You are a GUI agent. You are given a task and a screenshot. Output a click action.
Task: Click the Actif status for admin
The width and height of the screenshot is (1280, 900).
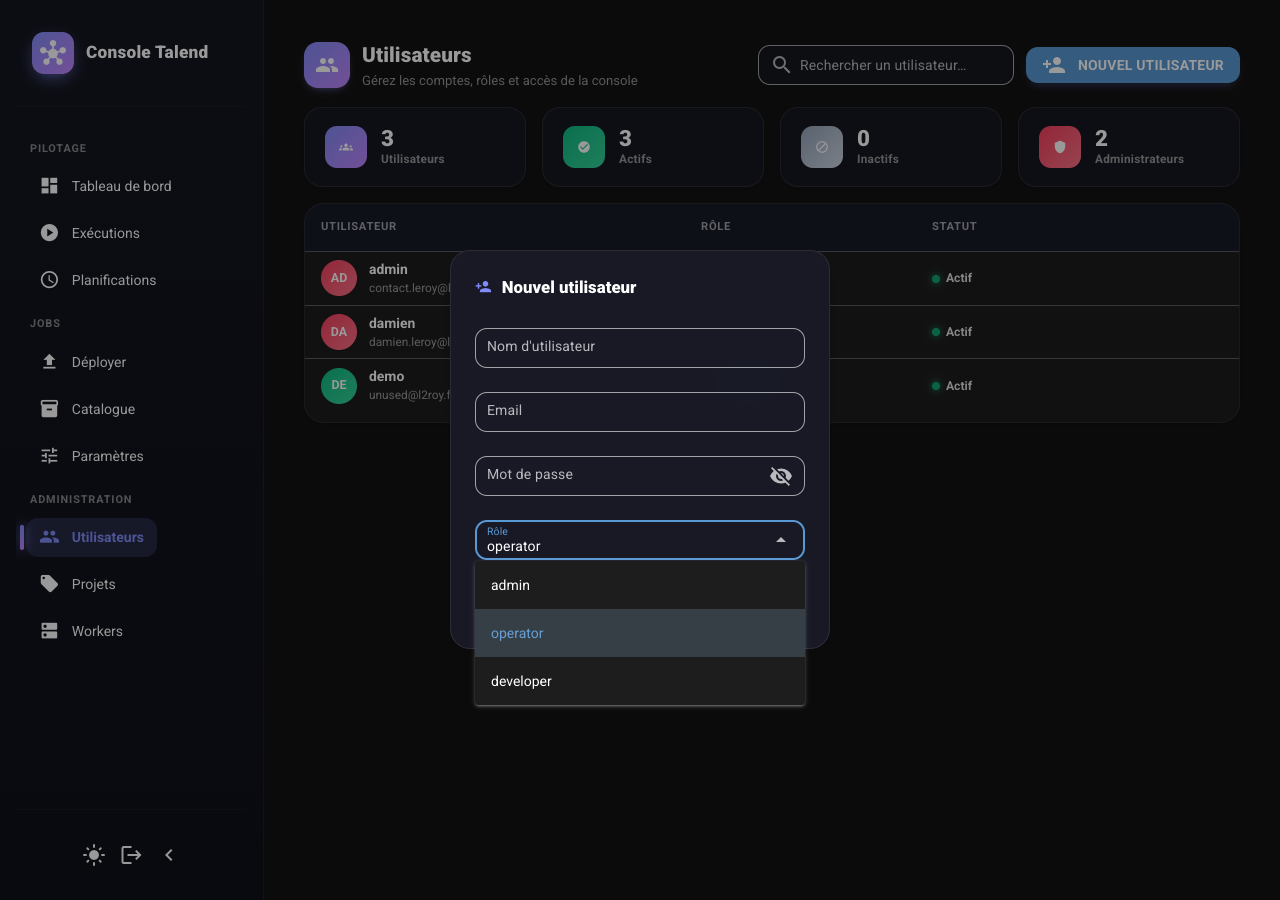(952, 278)
